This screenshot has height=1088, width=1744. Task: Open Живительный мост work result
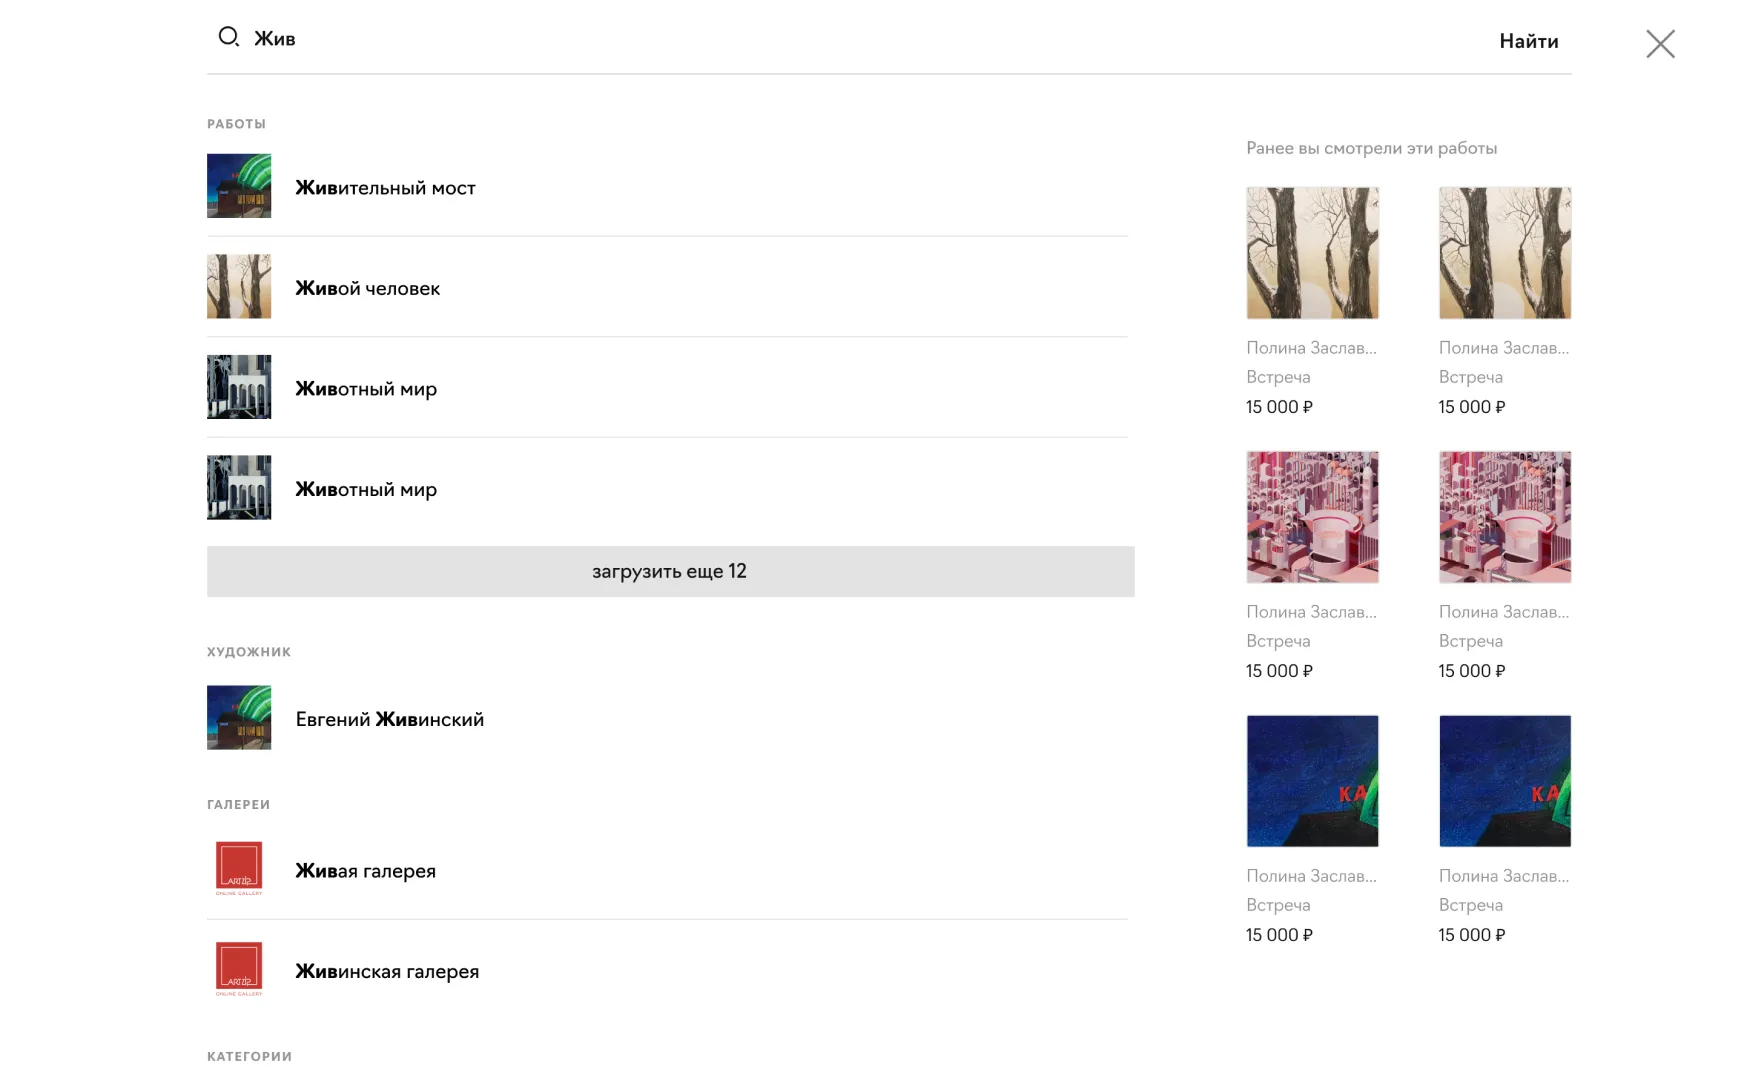(667, 186)
